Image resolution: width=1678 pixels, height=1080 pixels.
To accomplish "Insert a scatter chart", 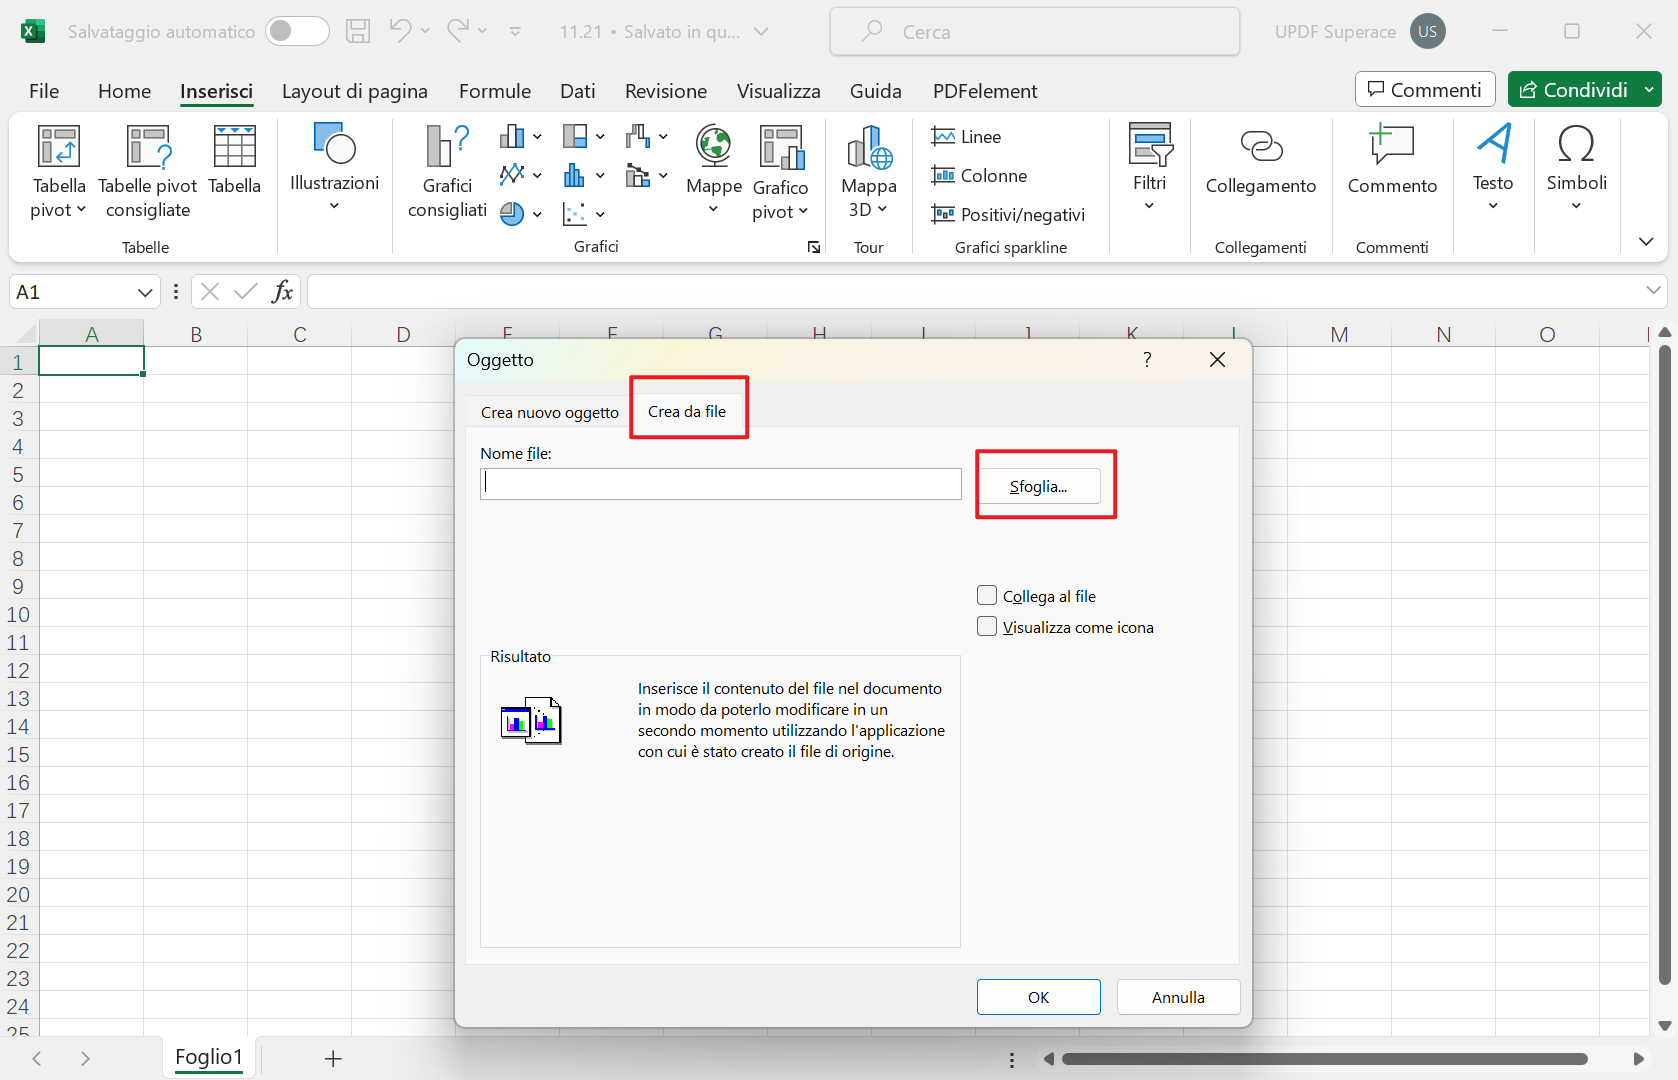I will coord(574,214).
